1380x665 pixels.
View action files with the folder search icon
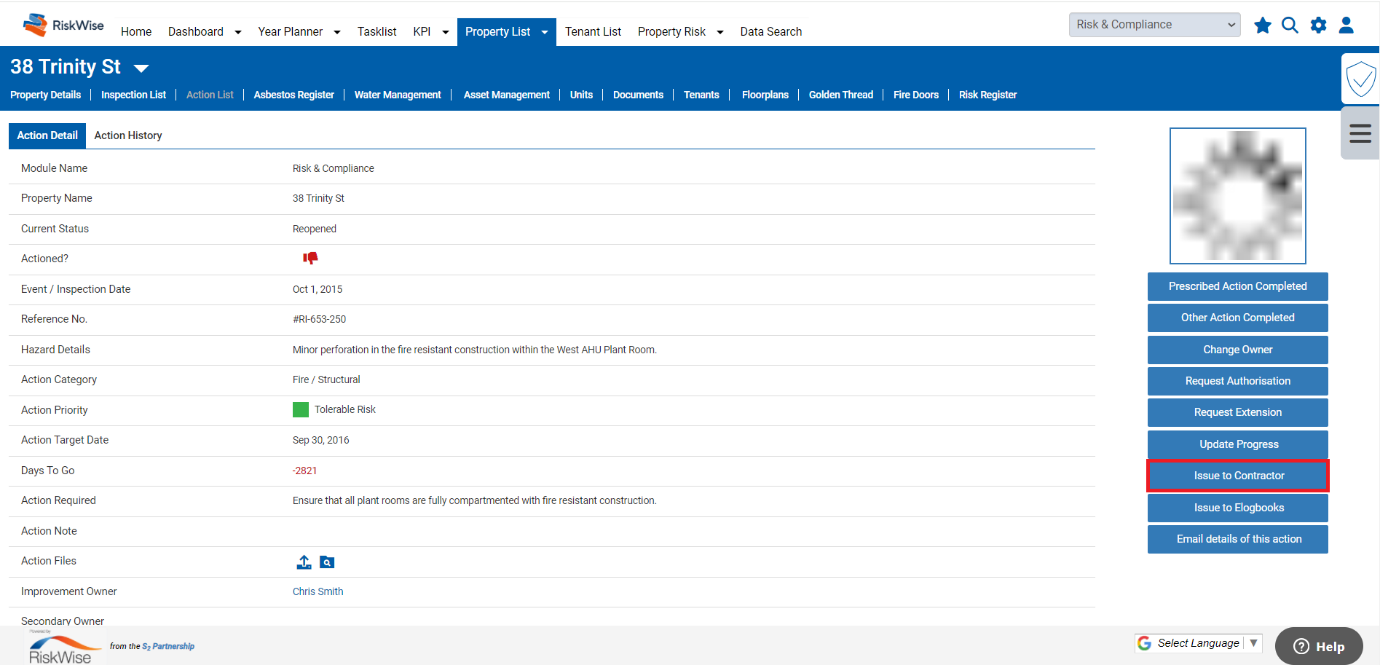[327, 562]
